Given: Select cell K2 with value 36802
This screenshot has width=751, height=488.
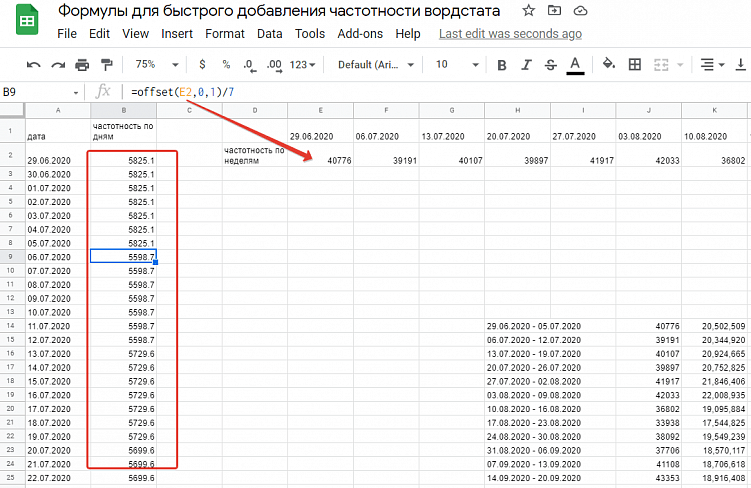Looking at the screenshot, I should tap(714, 155).
